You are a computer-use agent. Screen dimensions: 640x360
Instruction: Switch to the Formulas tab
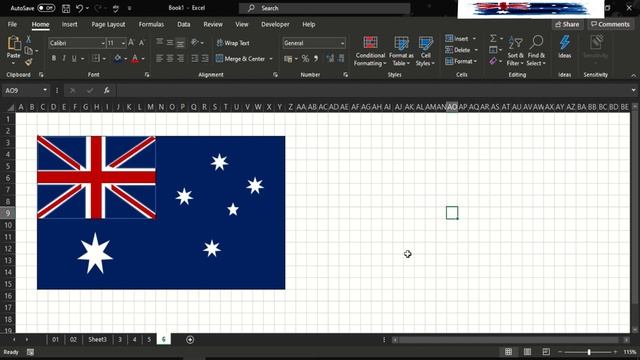pos(151,24)
